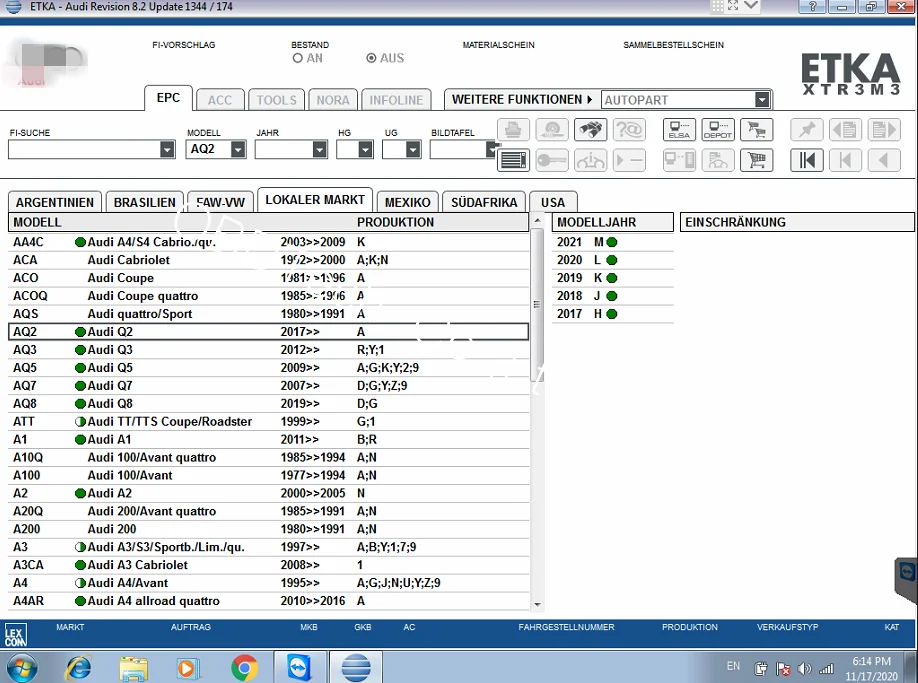
Task: Open the HG dropdown
Action: [x=365, y=149]
